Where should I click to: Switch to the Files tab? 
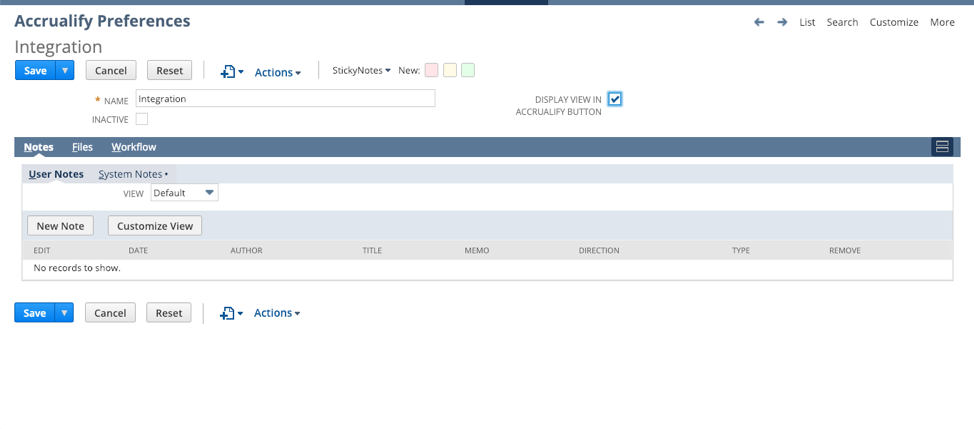click(x=83, y=147)
